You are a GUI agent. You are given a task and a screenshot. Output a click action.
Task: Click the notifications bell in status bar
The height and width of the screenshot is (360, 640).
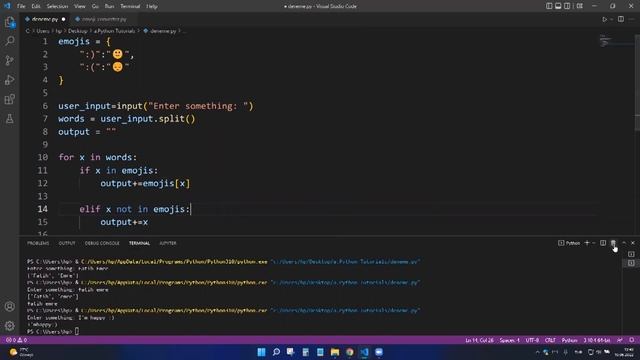click(632, 340)
